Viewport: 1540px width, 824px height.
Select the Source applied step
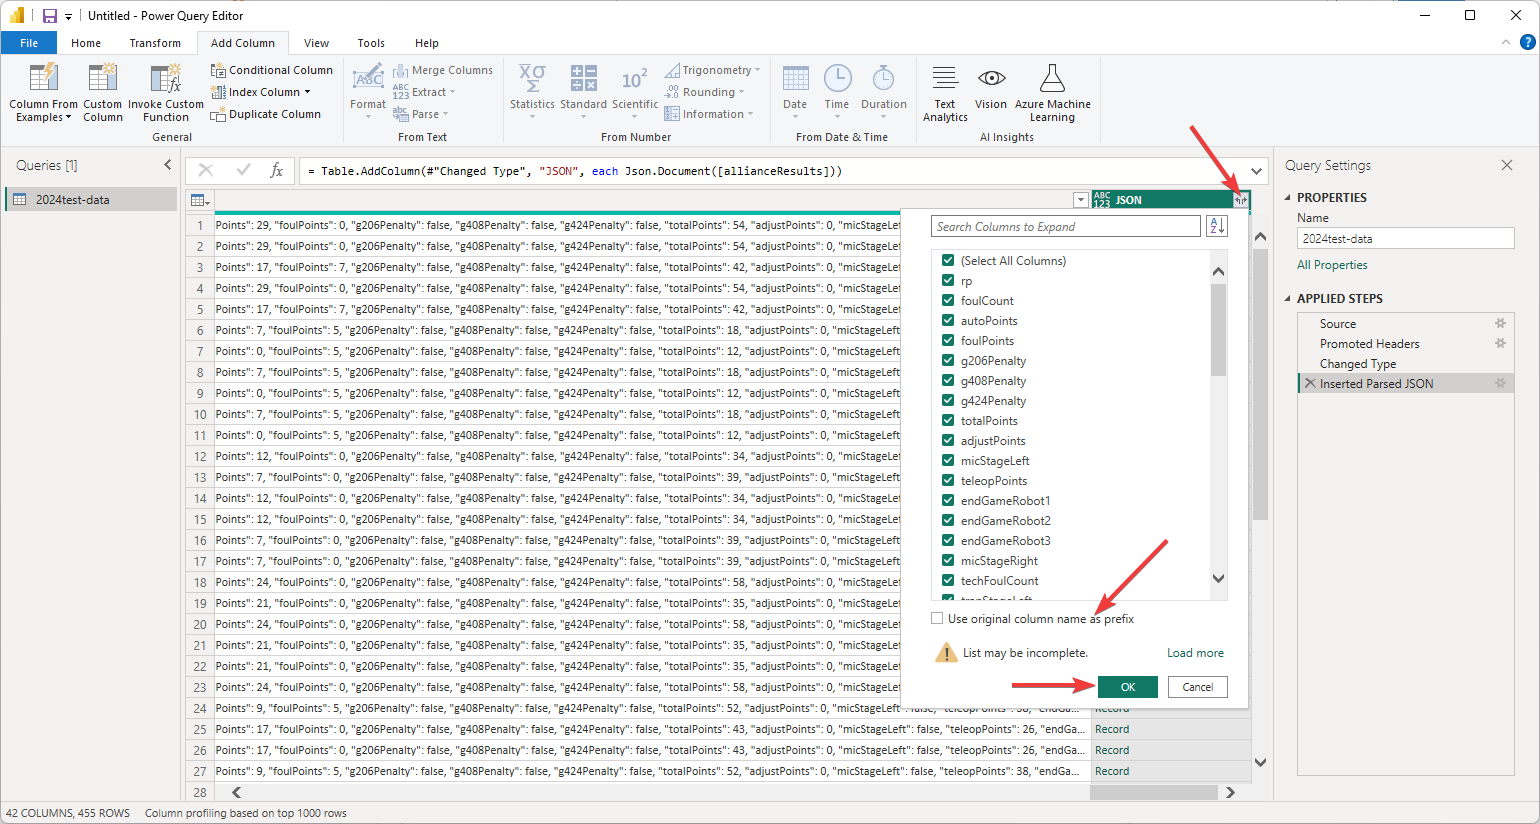coord(1338,324)
